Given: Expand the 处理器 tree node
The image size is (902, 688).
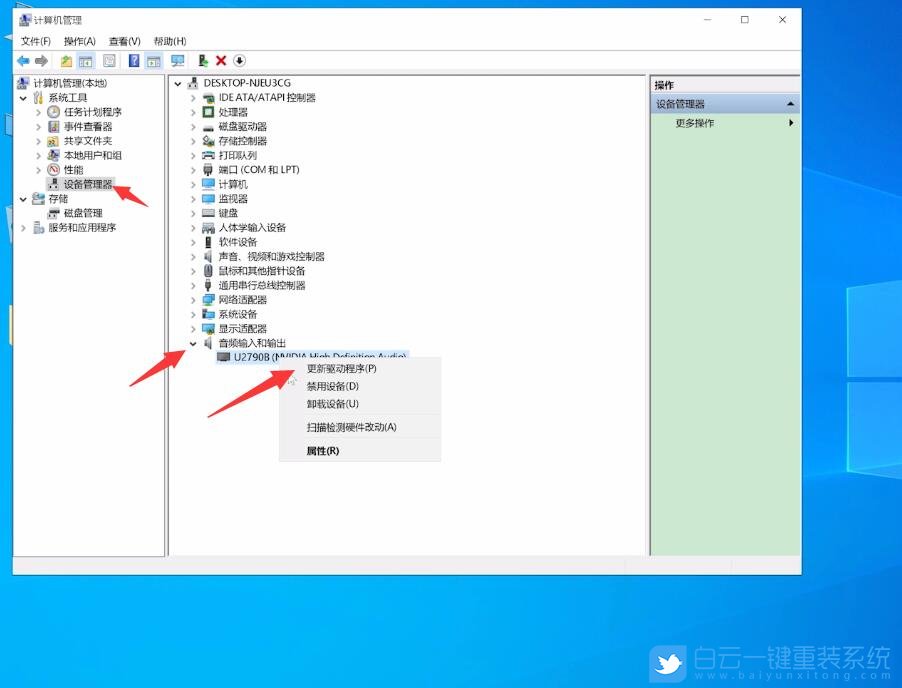Looking at the screenshot, I should [193, 112].
